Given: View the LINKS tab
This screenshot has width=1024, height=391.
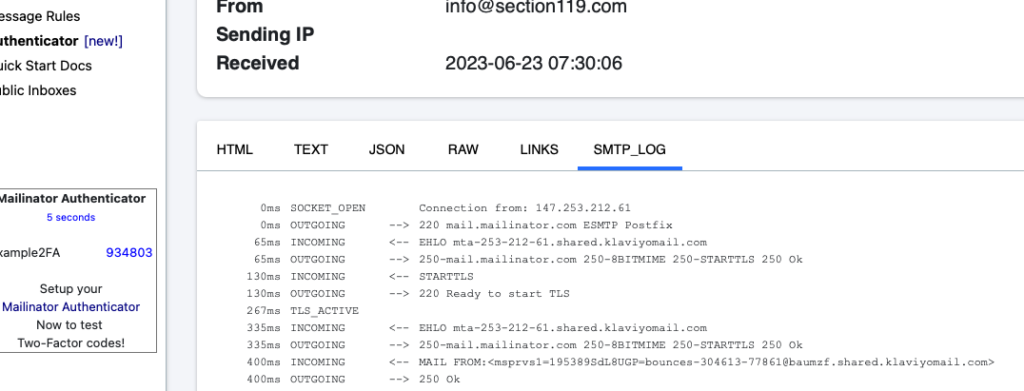Looking at the screenshot, I should 539,149.
